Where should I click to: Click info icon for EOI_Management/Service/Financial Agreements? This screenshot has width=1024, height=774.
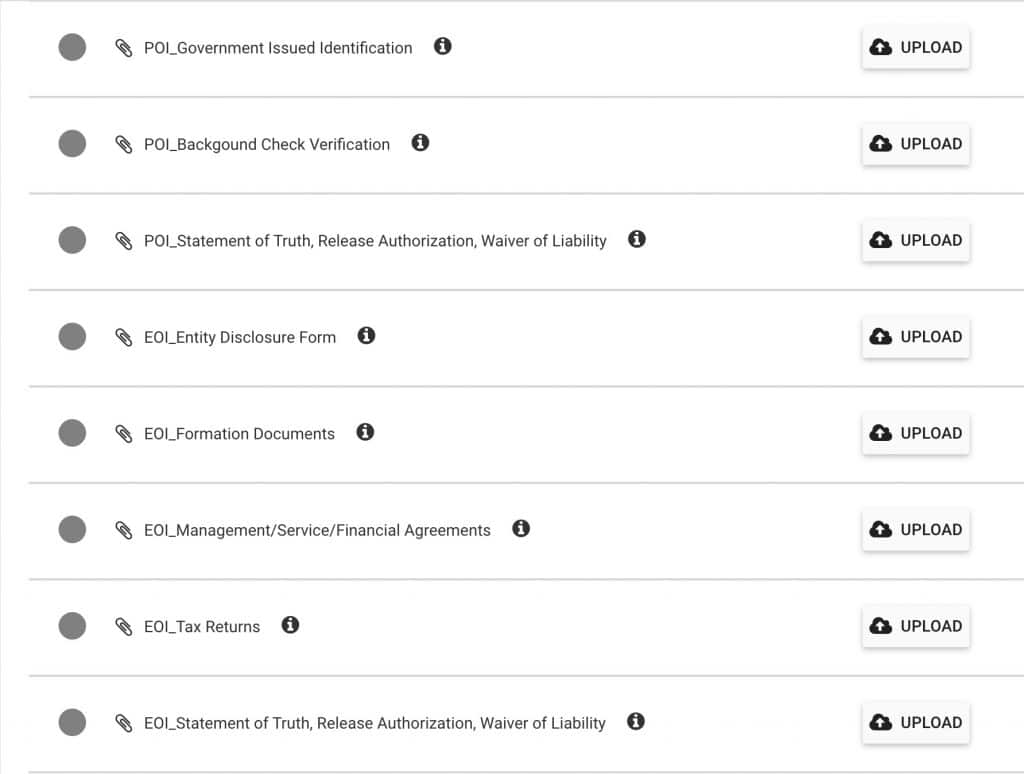click(520, 528)
